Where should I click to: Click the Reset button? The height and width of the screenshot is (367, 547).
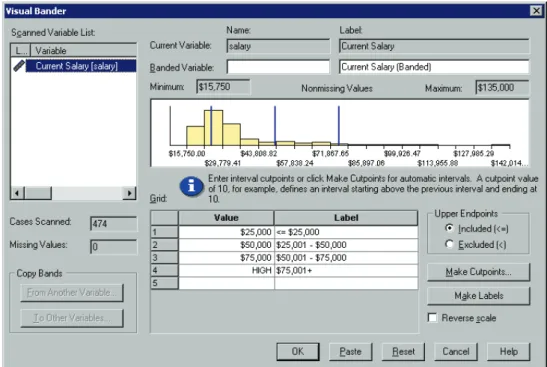(403, 351)
